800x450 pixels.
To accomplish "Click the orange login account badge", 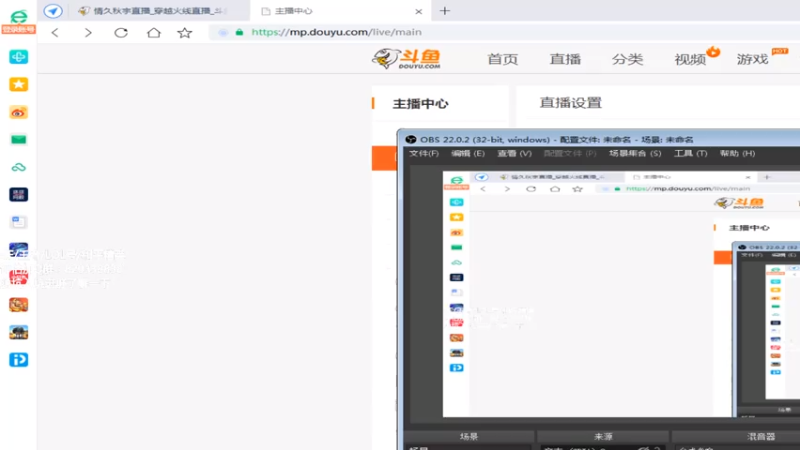I will tap(18, 30).
